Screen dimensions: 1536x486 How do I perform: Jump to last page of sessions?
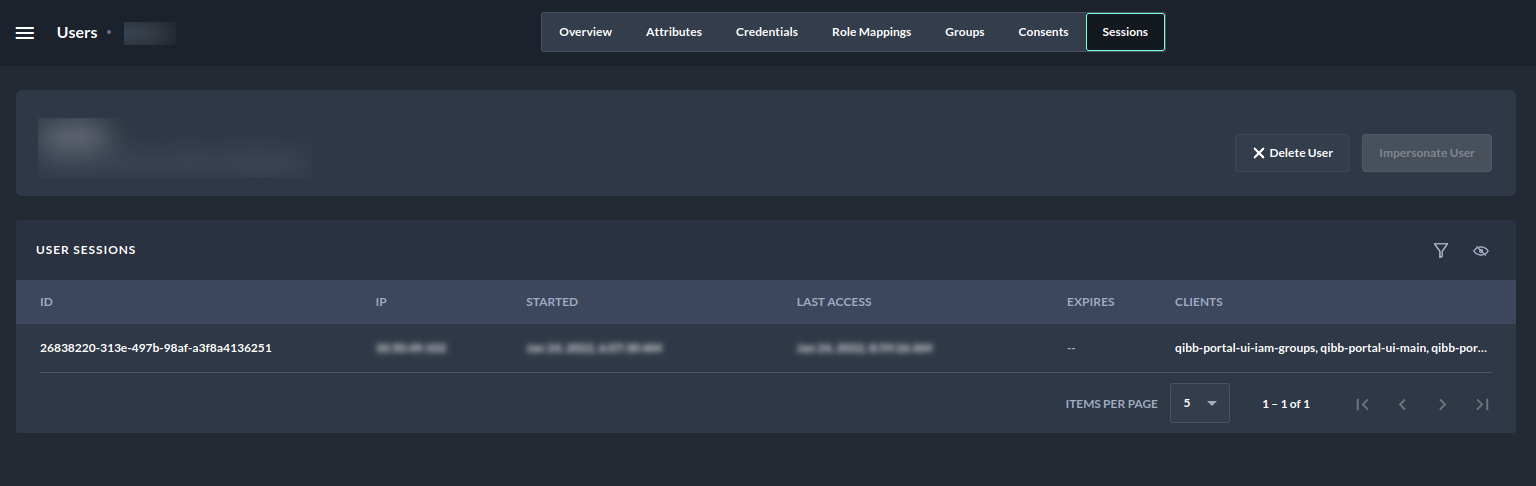[x=1482, y=404]
